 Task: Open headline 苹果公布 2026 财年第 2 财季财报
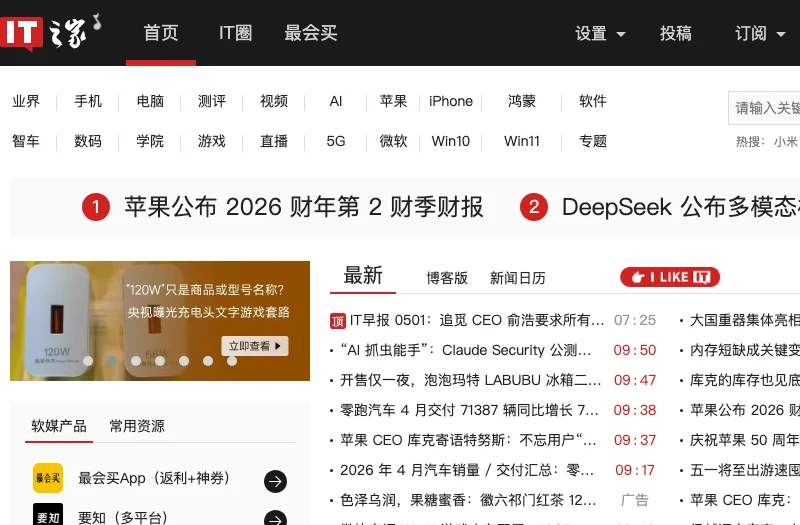click(304, 207)
